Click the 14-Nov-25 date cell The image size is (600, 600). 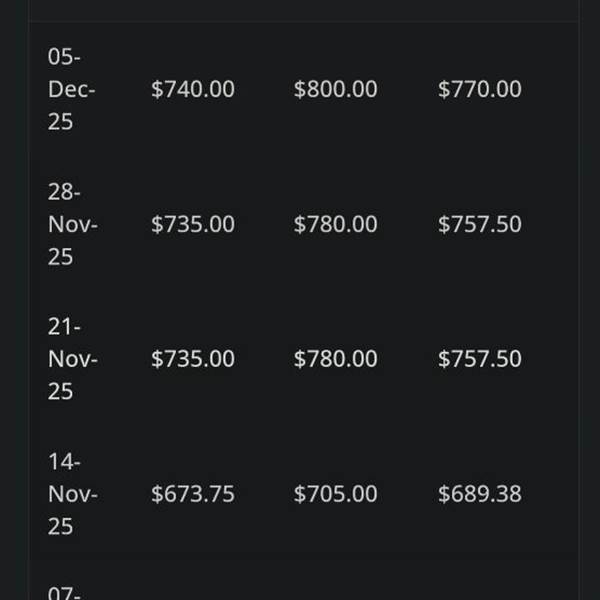pos(72,494)
